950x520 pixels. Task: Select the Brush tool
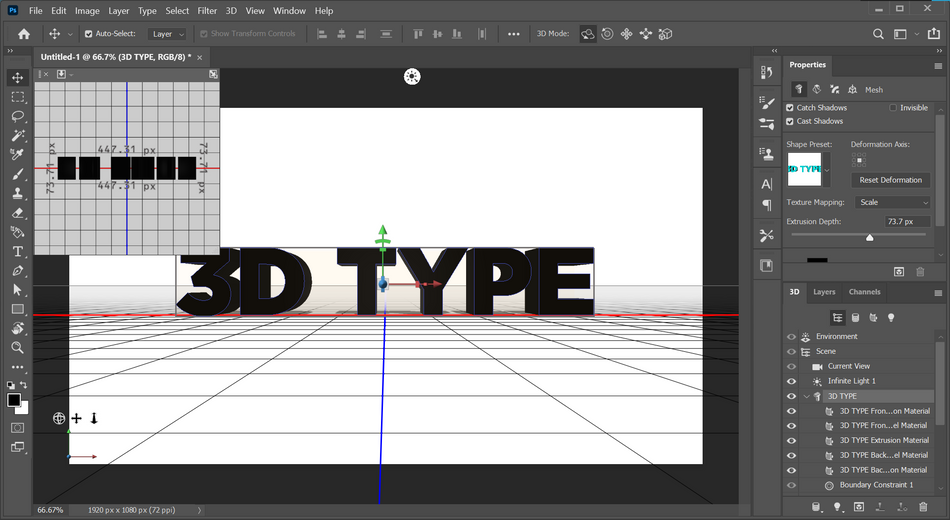pyautogui.click(x=18, y=174)
